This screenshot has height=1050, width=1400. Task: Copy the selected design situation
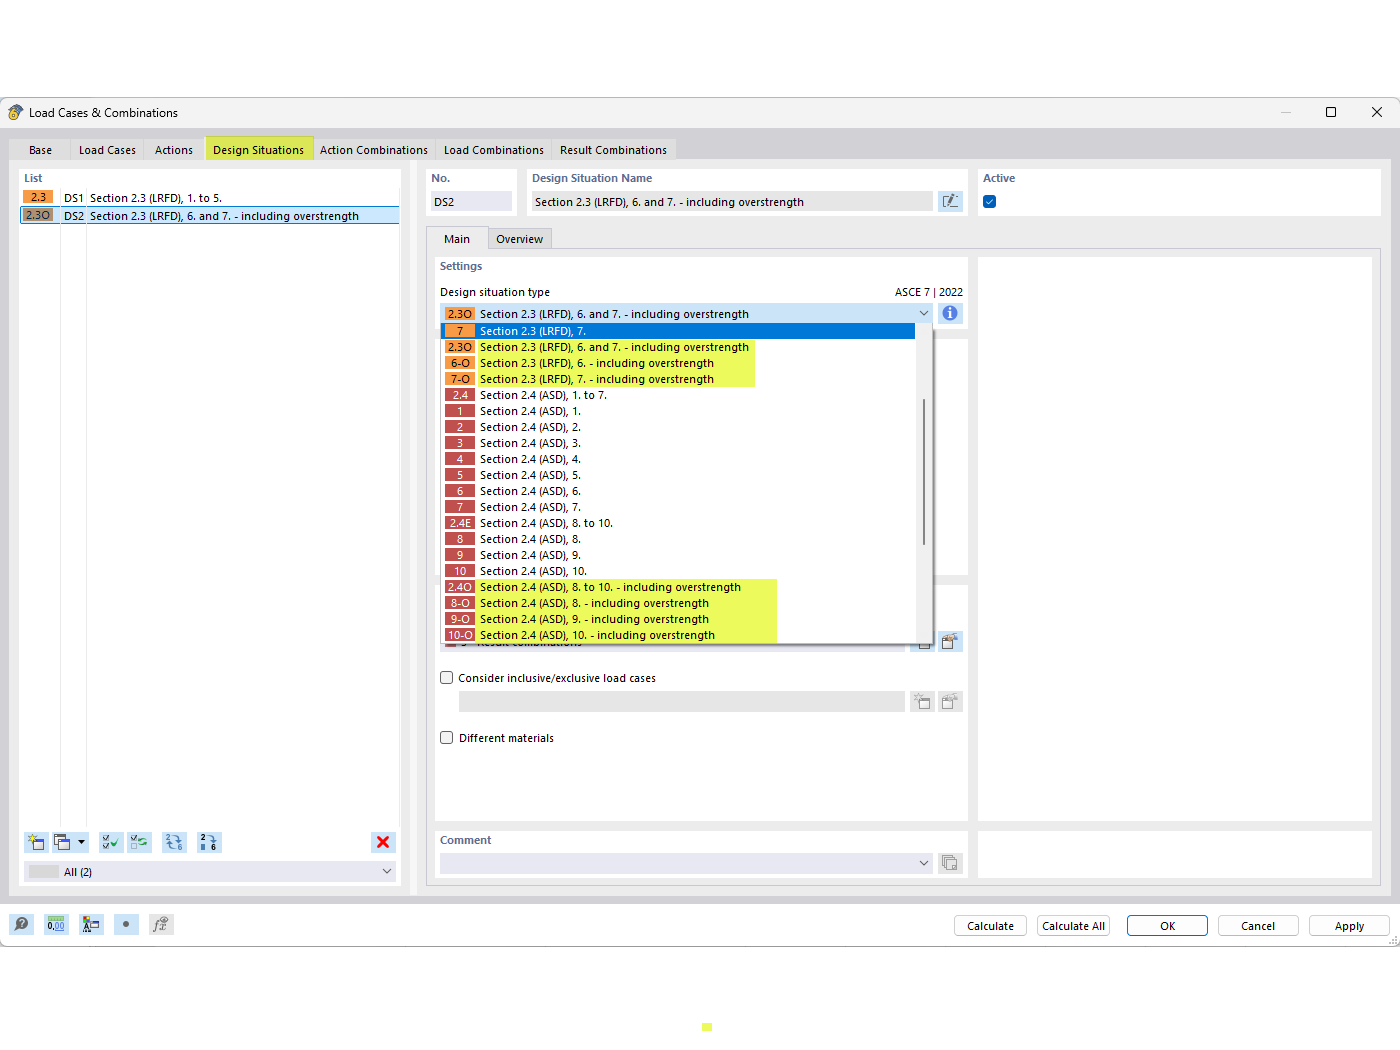(63, 842)
